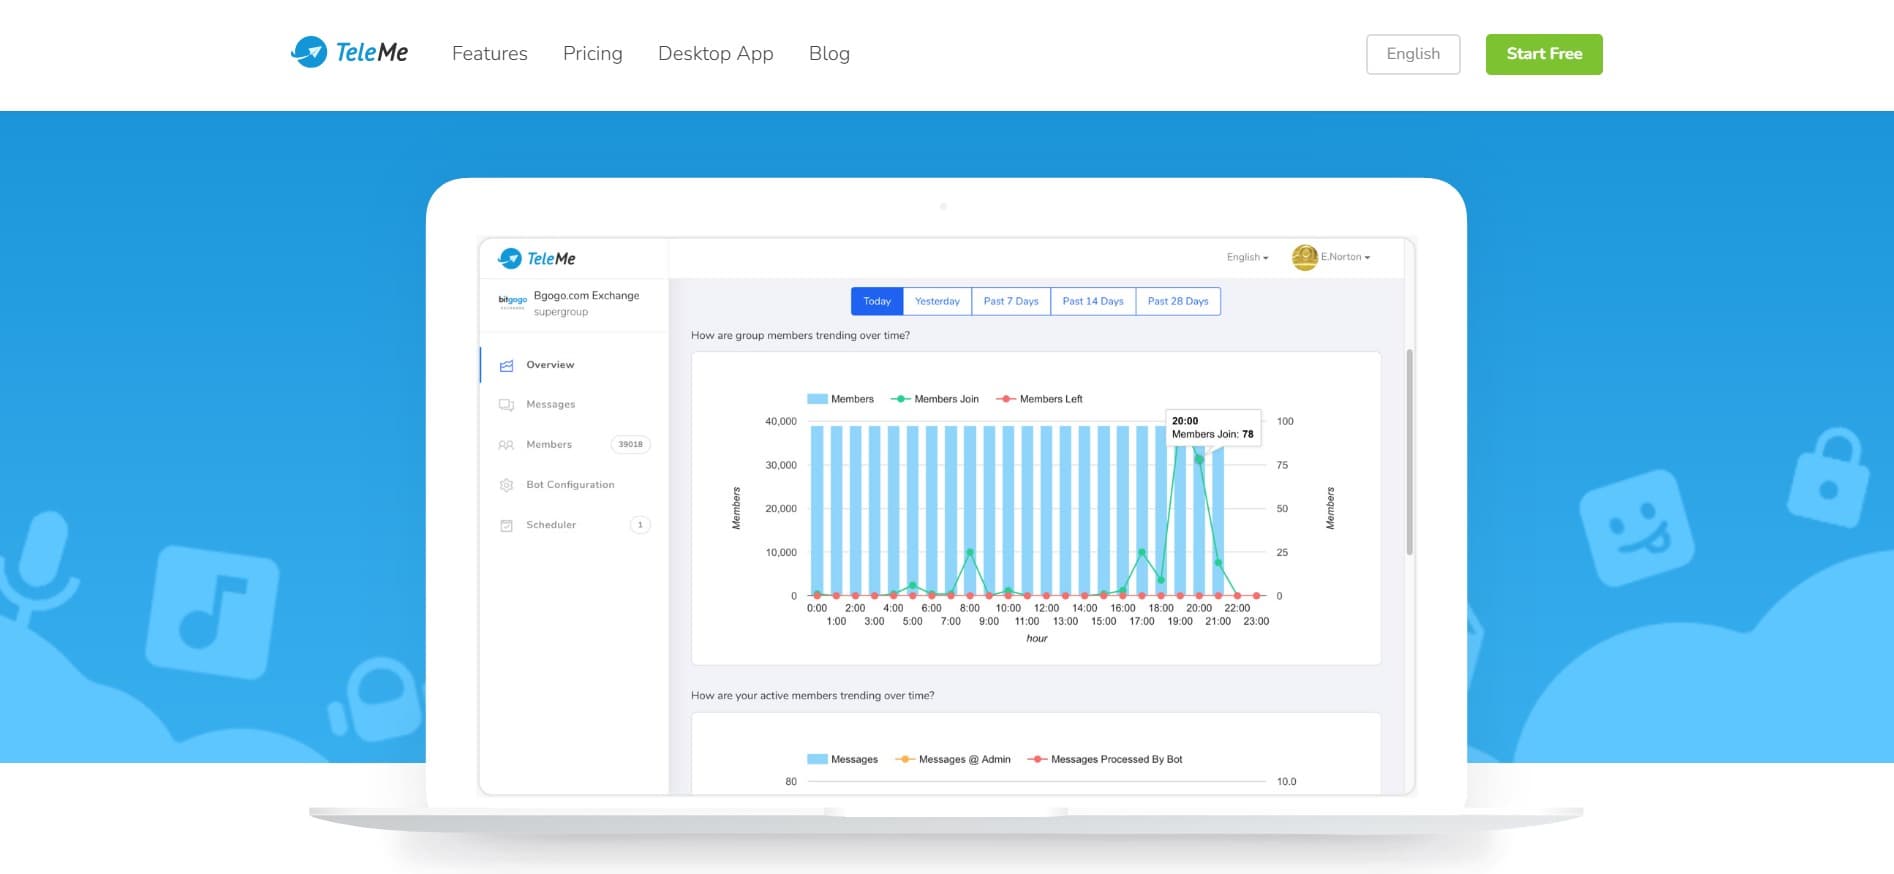Viewport: 1894px width, 874px height.
Task: Toggle Members Join series in legend
Action: 935,399
